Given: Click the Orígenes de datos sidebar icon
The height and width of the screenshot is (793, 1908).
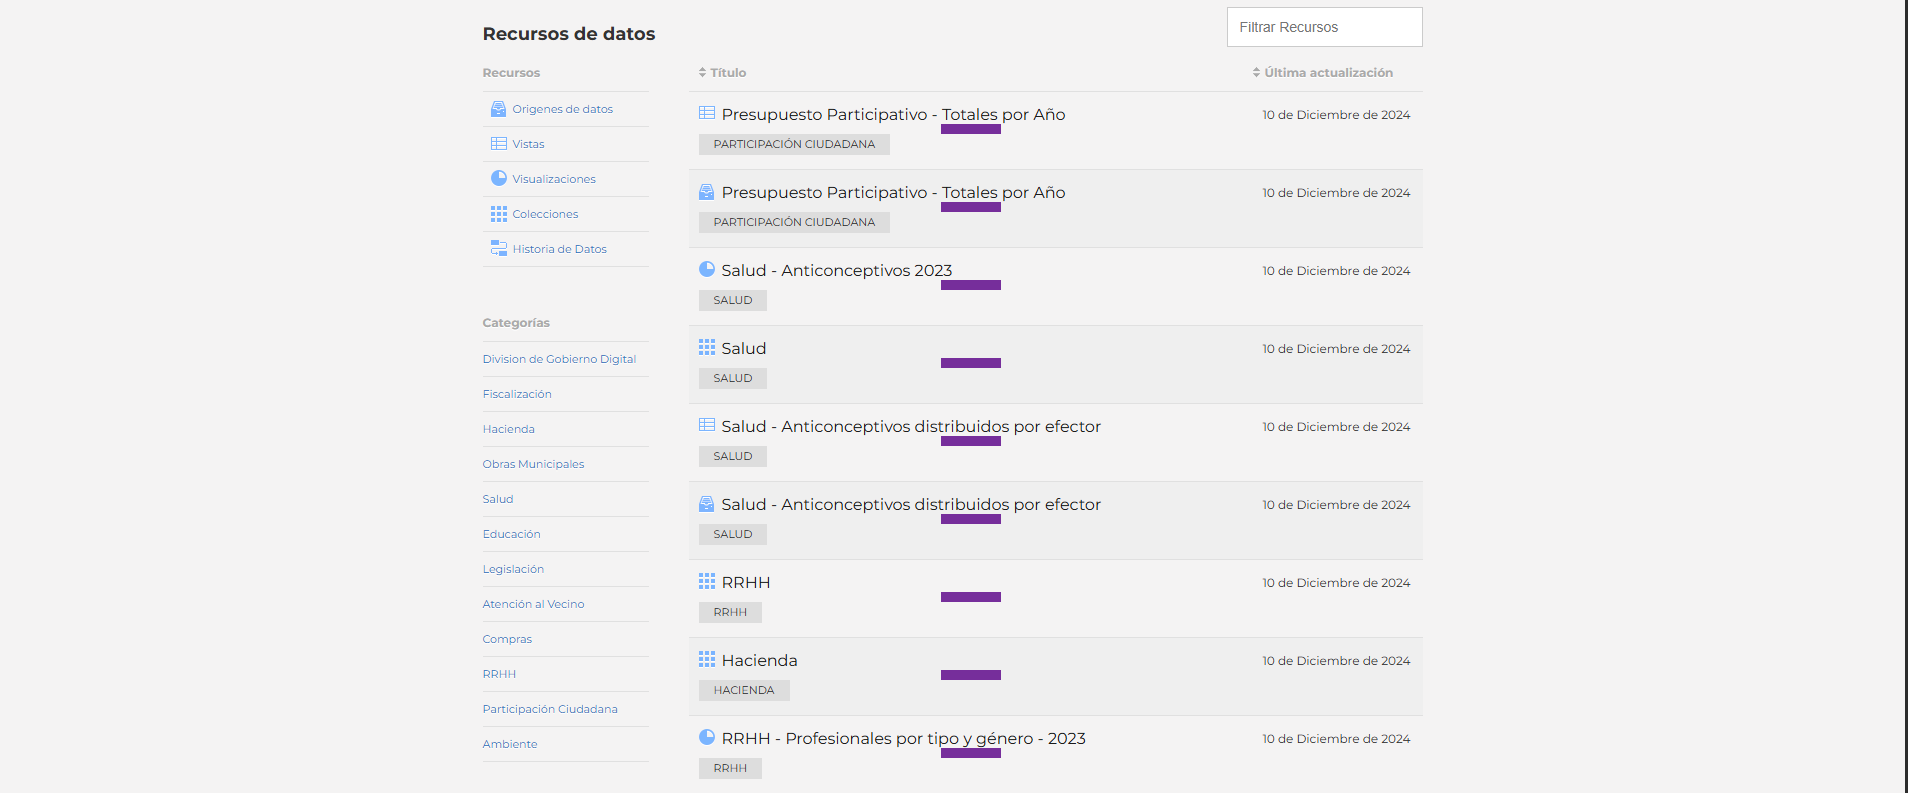Looking at the screenshot, I should tap(498, 109).
